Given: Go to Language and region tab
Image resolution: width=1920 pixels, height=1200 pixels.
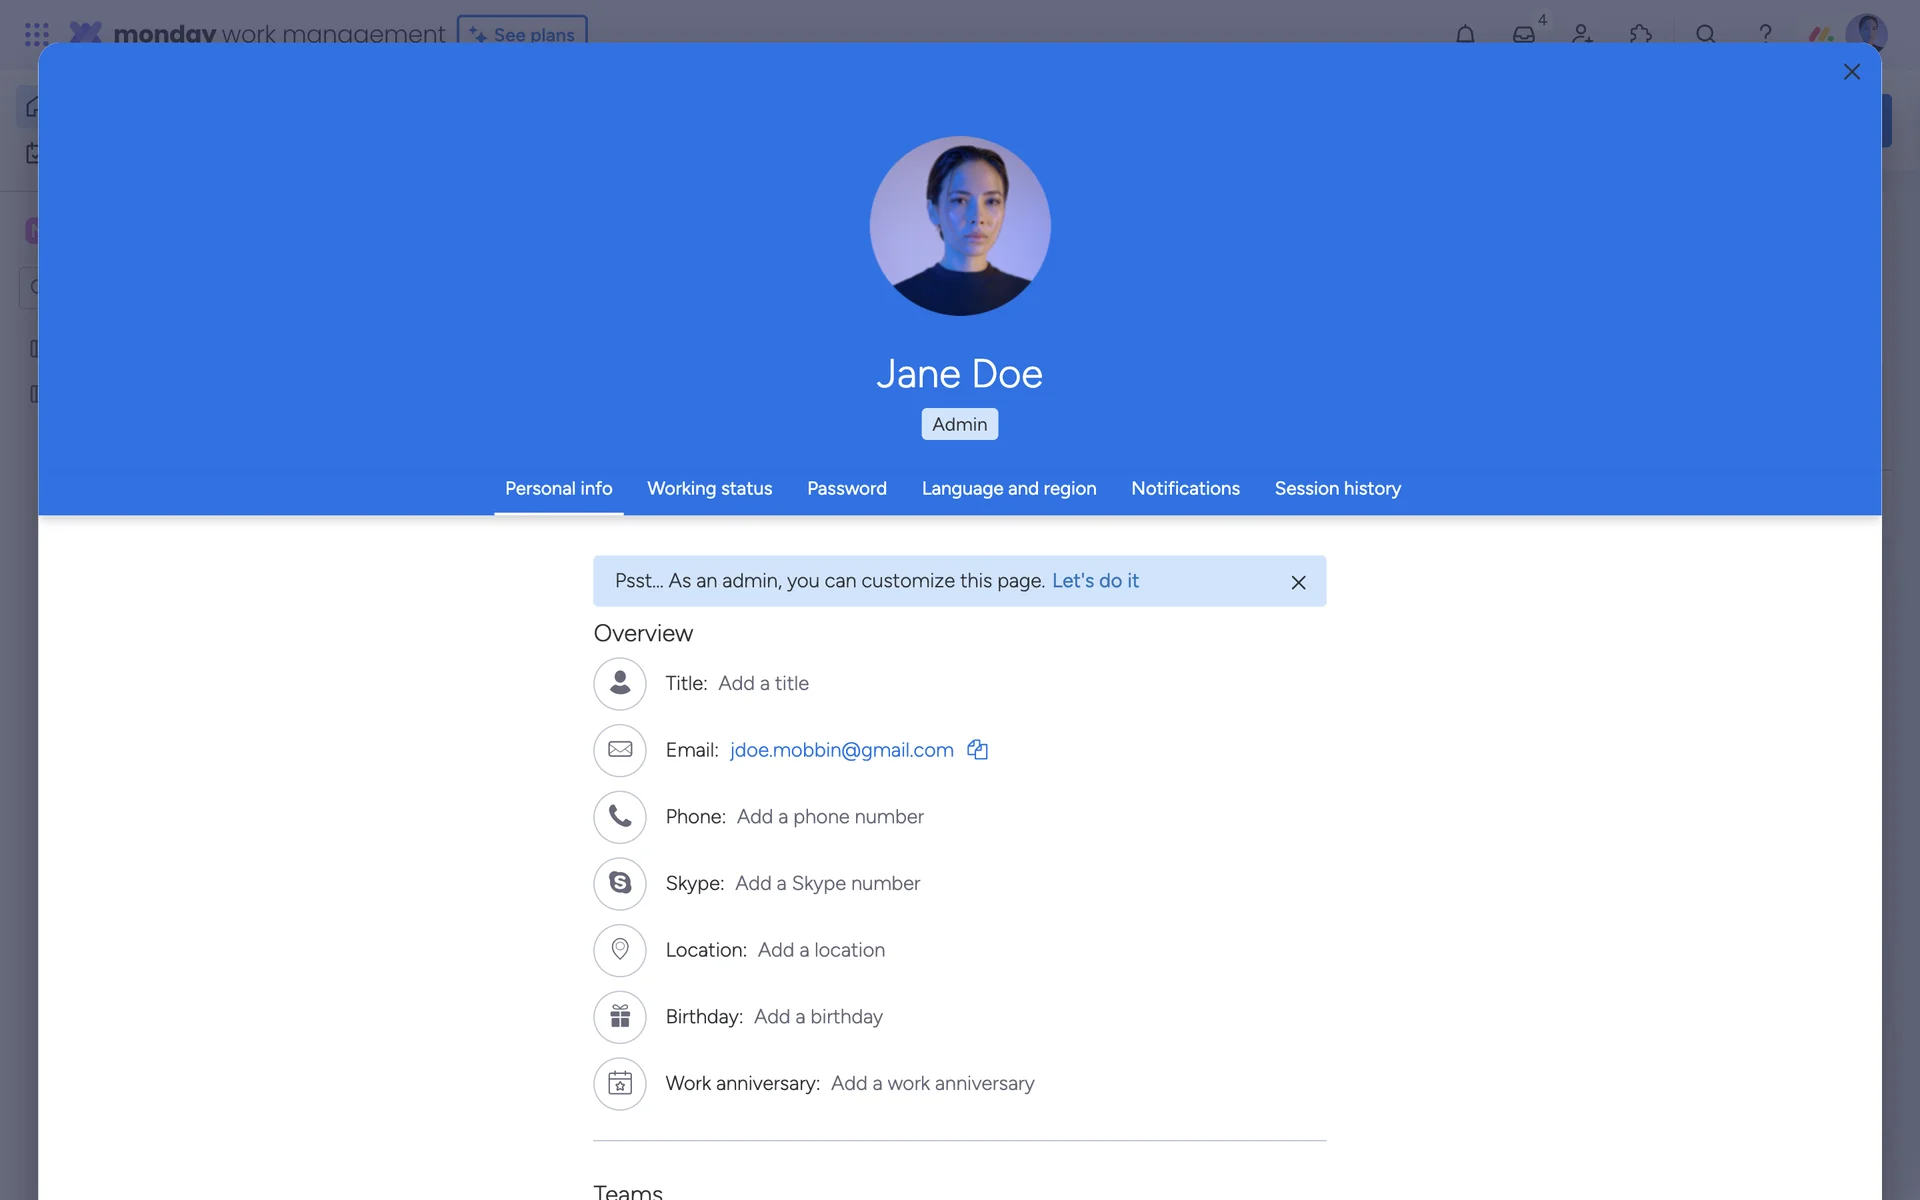Looking at the screenshot, I should [x=1008, y=489].
